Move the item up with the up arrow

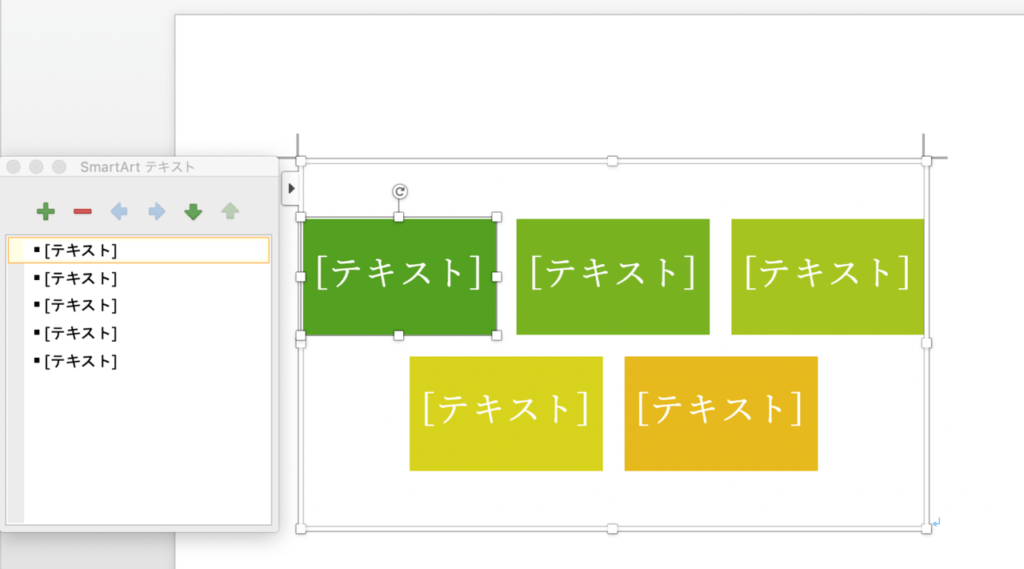coord(230,211)
